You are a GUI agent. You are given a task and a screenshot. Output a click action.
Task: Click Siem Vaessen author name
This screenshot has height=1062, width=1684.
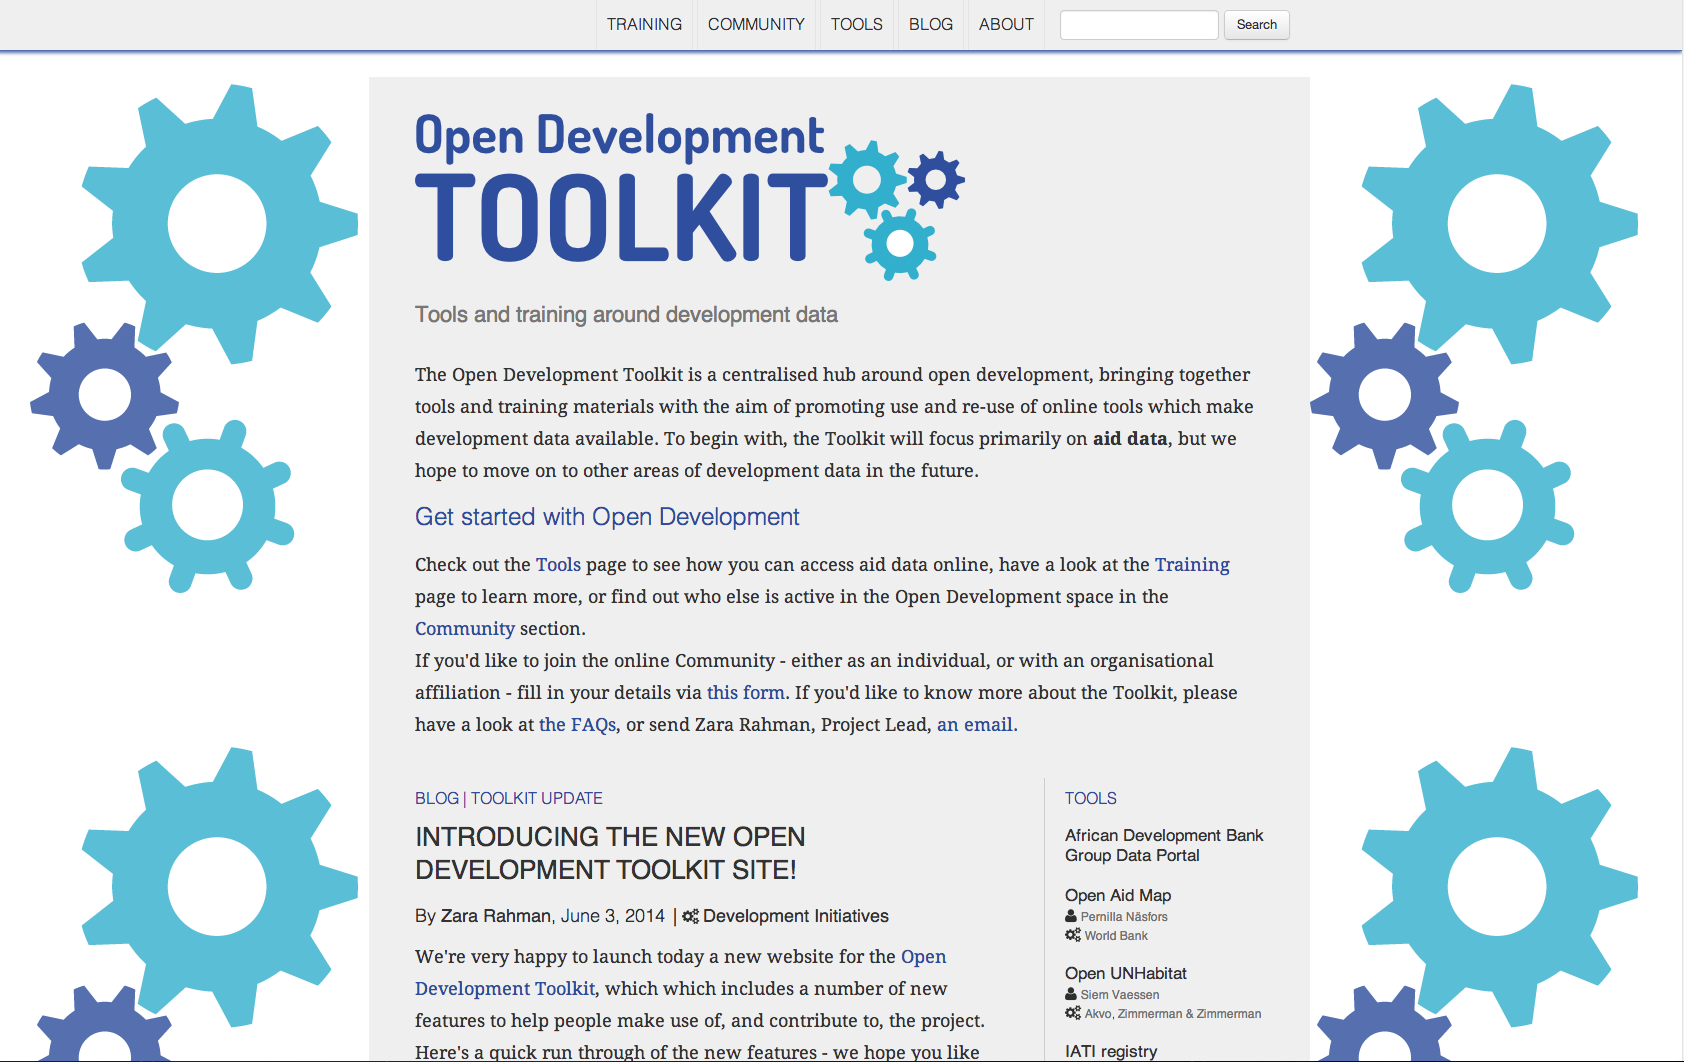tap(1120, 995)
